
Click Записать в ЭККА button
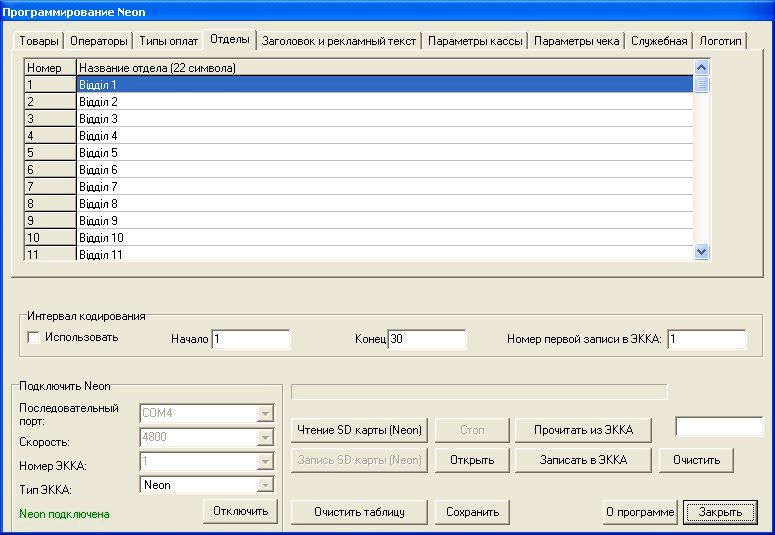click(583, 460)
